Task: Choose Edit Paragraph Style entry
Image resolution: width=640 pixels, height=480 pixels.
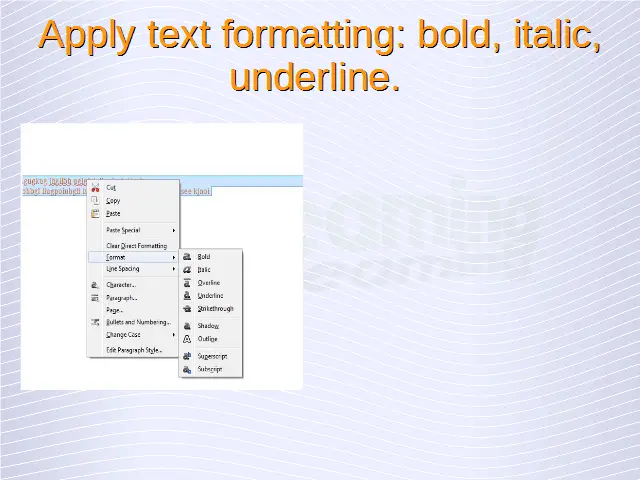Action: point(134,351)
